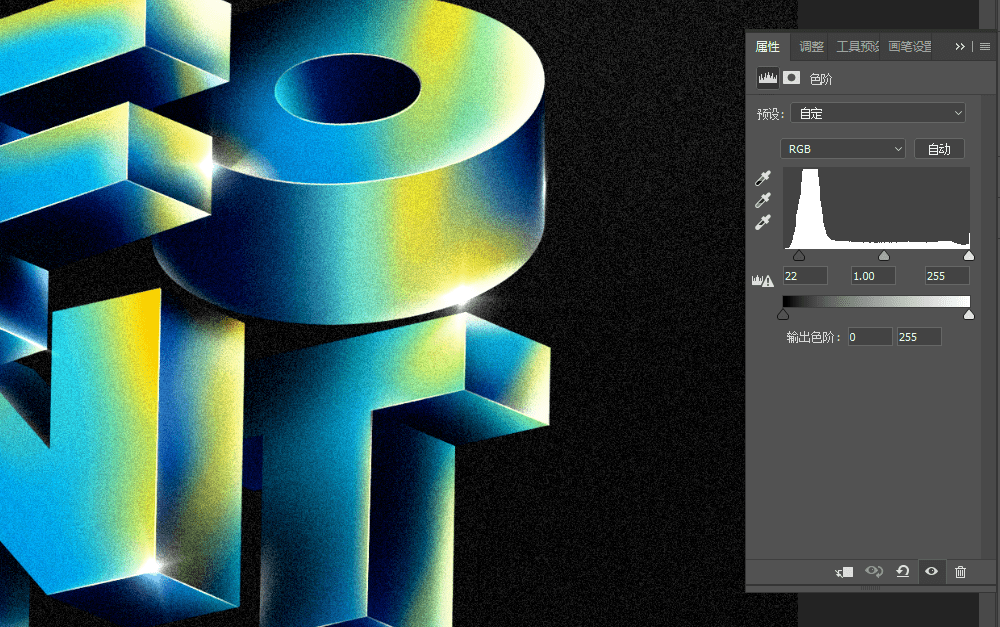The image size is (1000, 627).
Task: Click the layer mask icon
Action: coord(792,78)
